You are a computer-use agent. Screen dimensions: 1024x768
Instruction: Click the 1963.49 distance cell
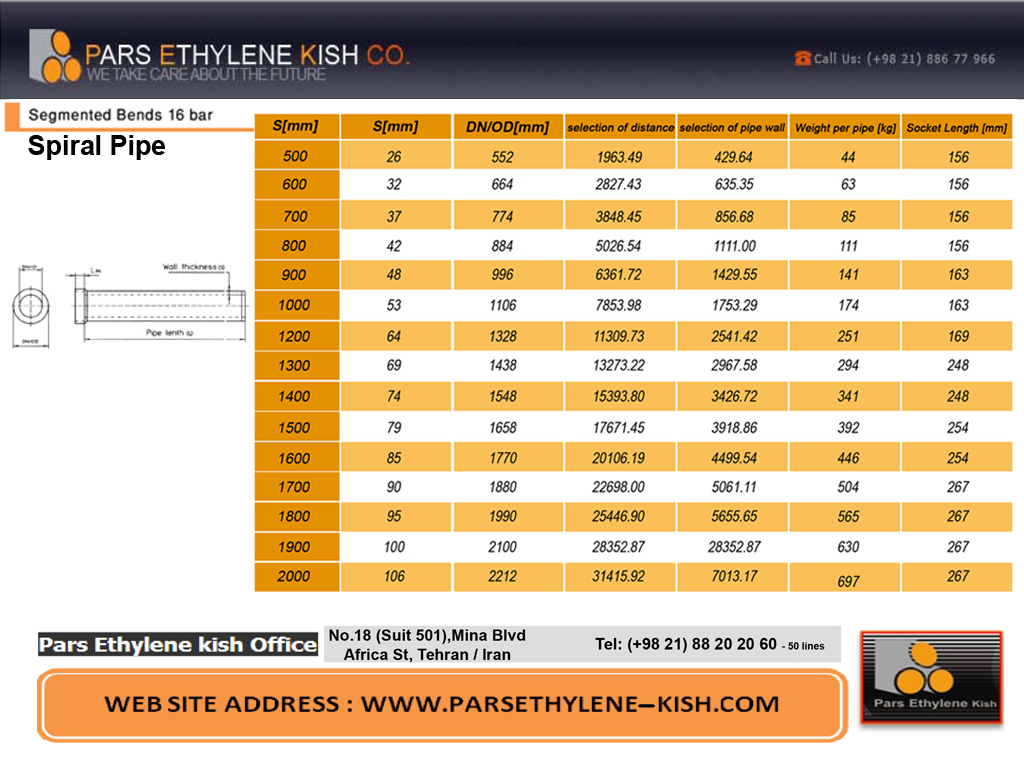tap(619, 157)
